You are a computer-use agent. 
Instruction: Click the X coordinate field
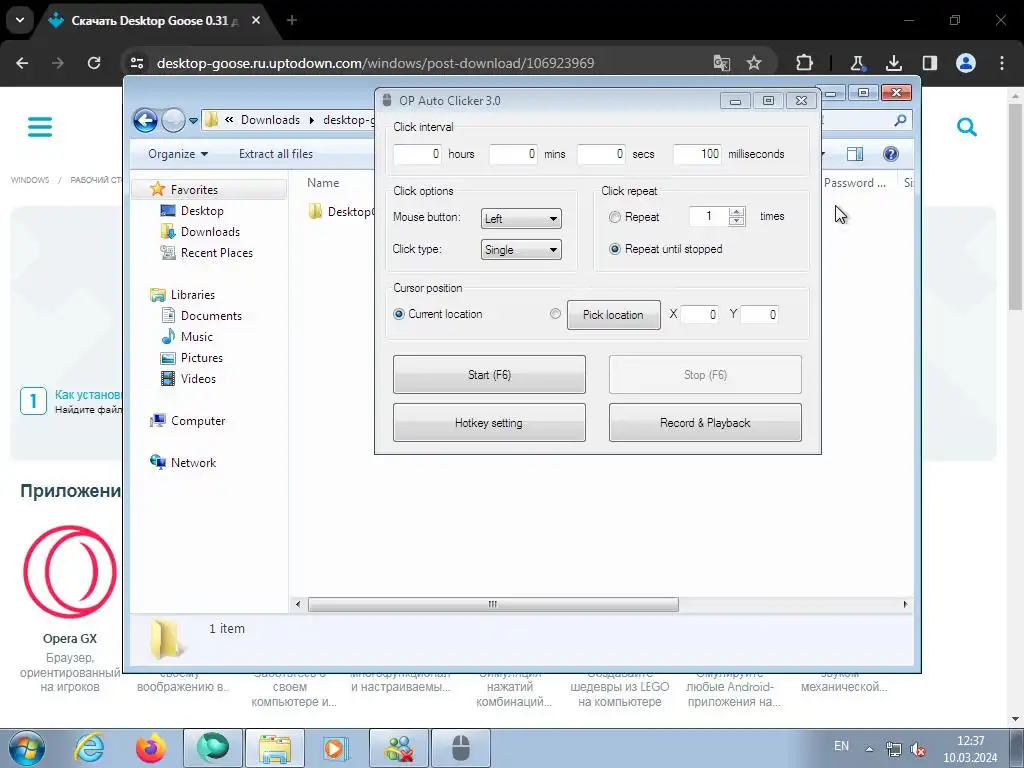[699, 315]
